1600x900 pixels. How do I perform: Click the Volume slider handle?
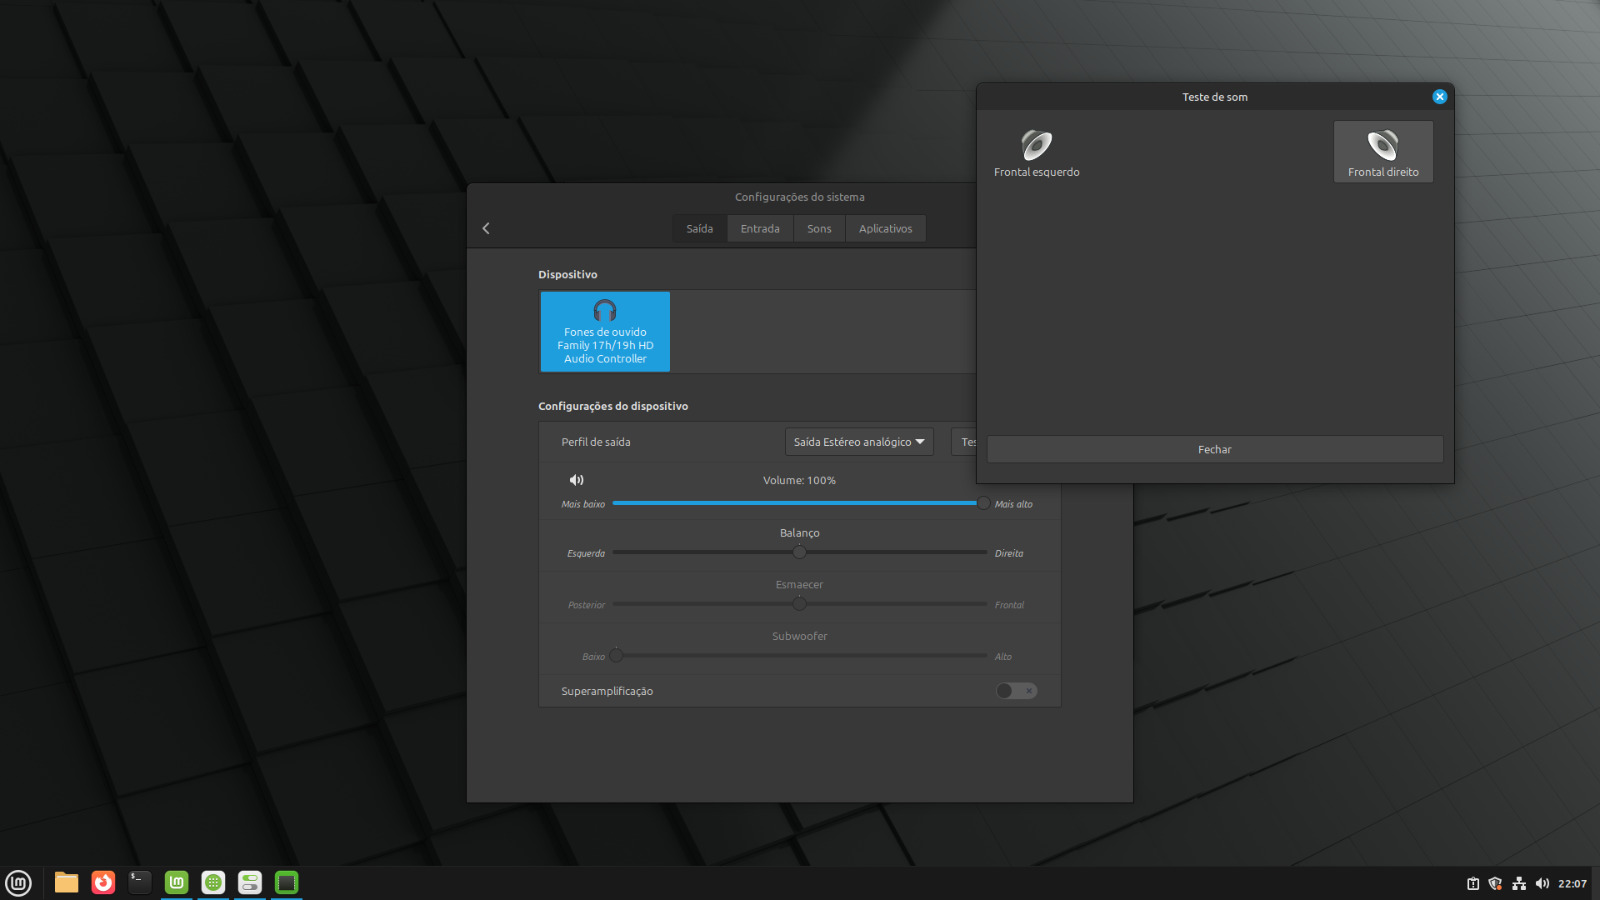(x=983, y=503)
